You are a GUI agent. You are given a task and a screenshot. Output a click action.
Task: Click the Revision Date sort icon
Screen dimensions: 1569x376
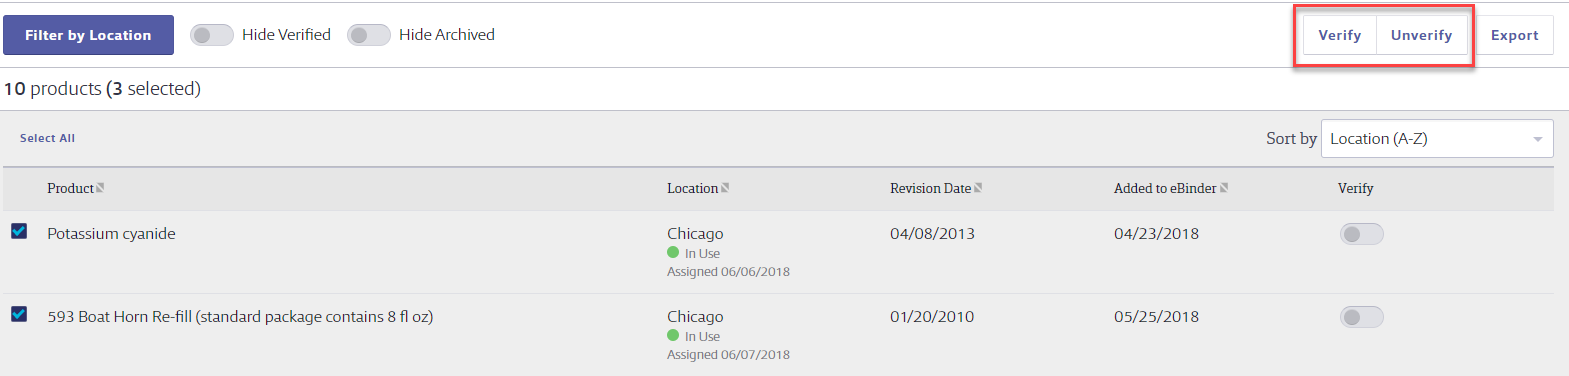[x=978, y=188]
